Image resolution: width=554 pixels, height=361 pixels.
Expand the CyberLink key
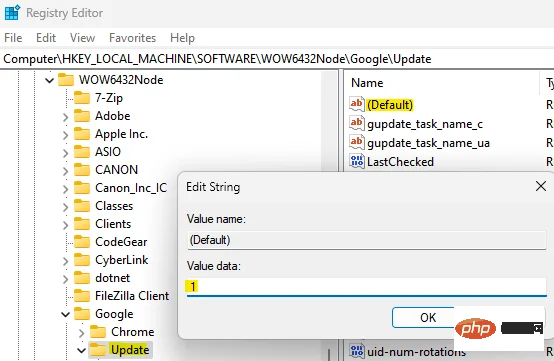[65, 261]
